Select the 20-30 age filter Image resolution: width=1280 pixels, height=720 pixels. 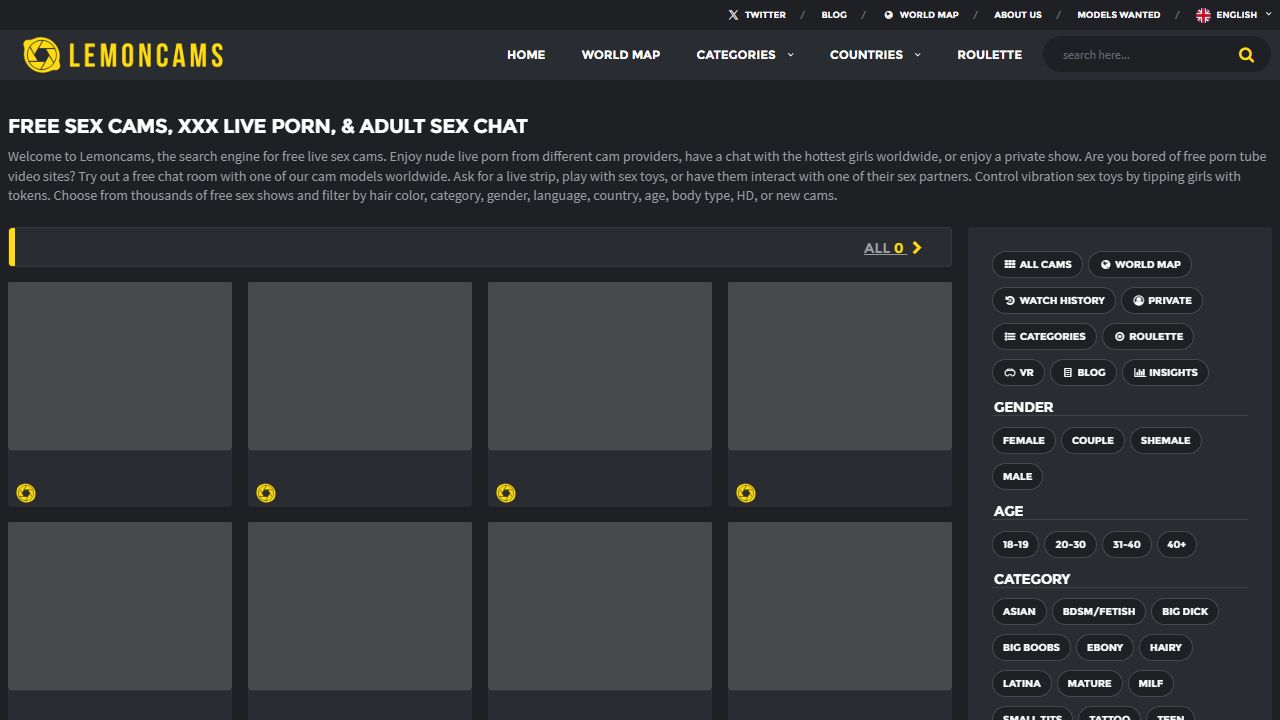(x=1070, y=545)
